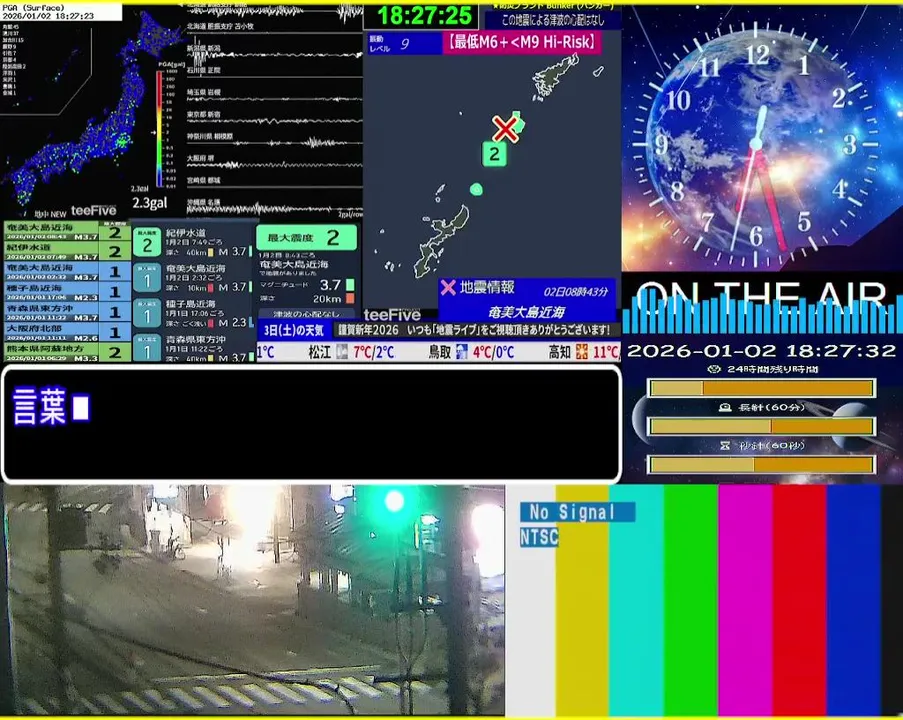Click the magenta bar in color bars pattern

(745, 600)
